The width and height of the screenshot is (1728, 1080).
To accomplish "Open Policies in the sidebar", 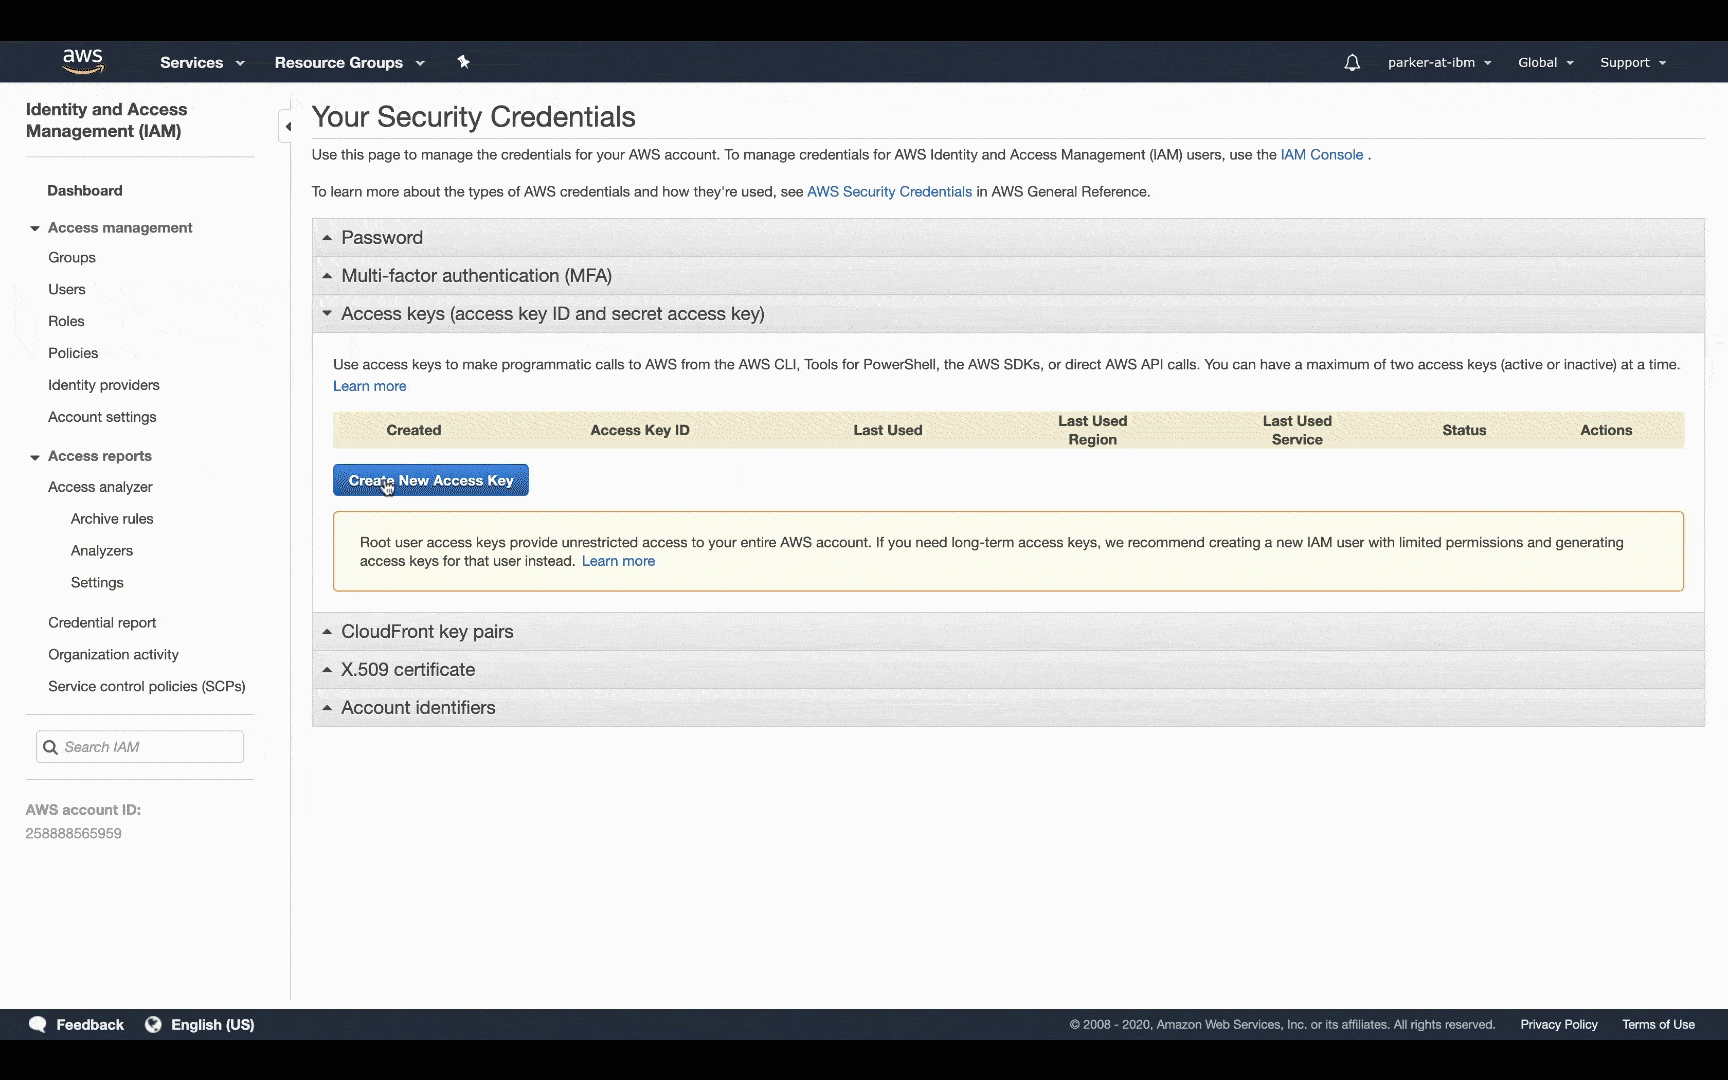I will coord(73,353).
